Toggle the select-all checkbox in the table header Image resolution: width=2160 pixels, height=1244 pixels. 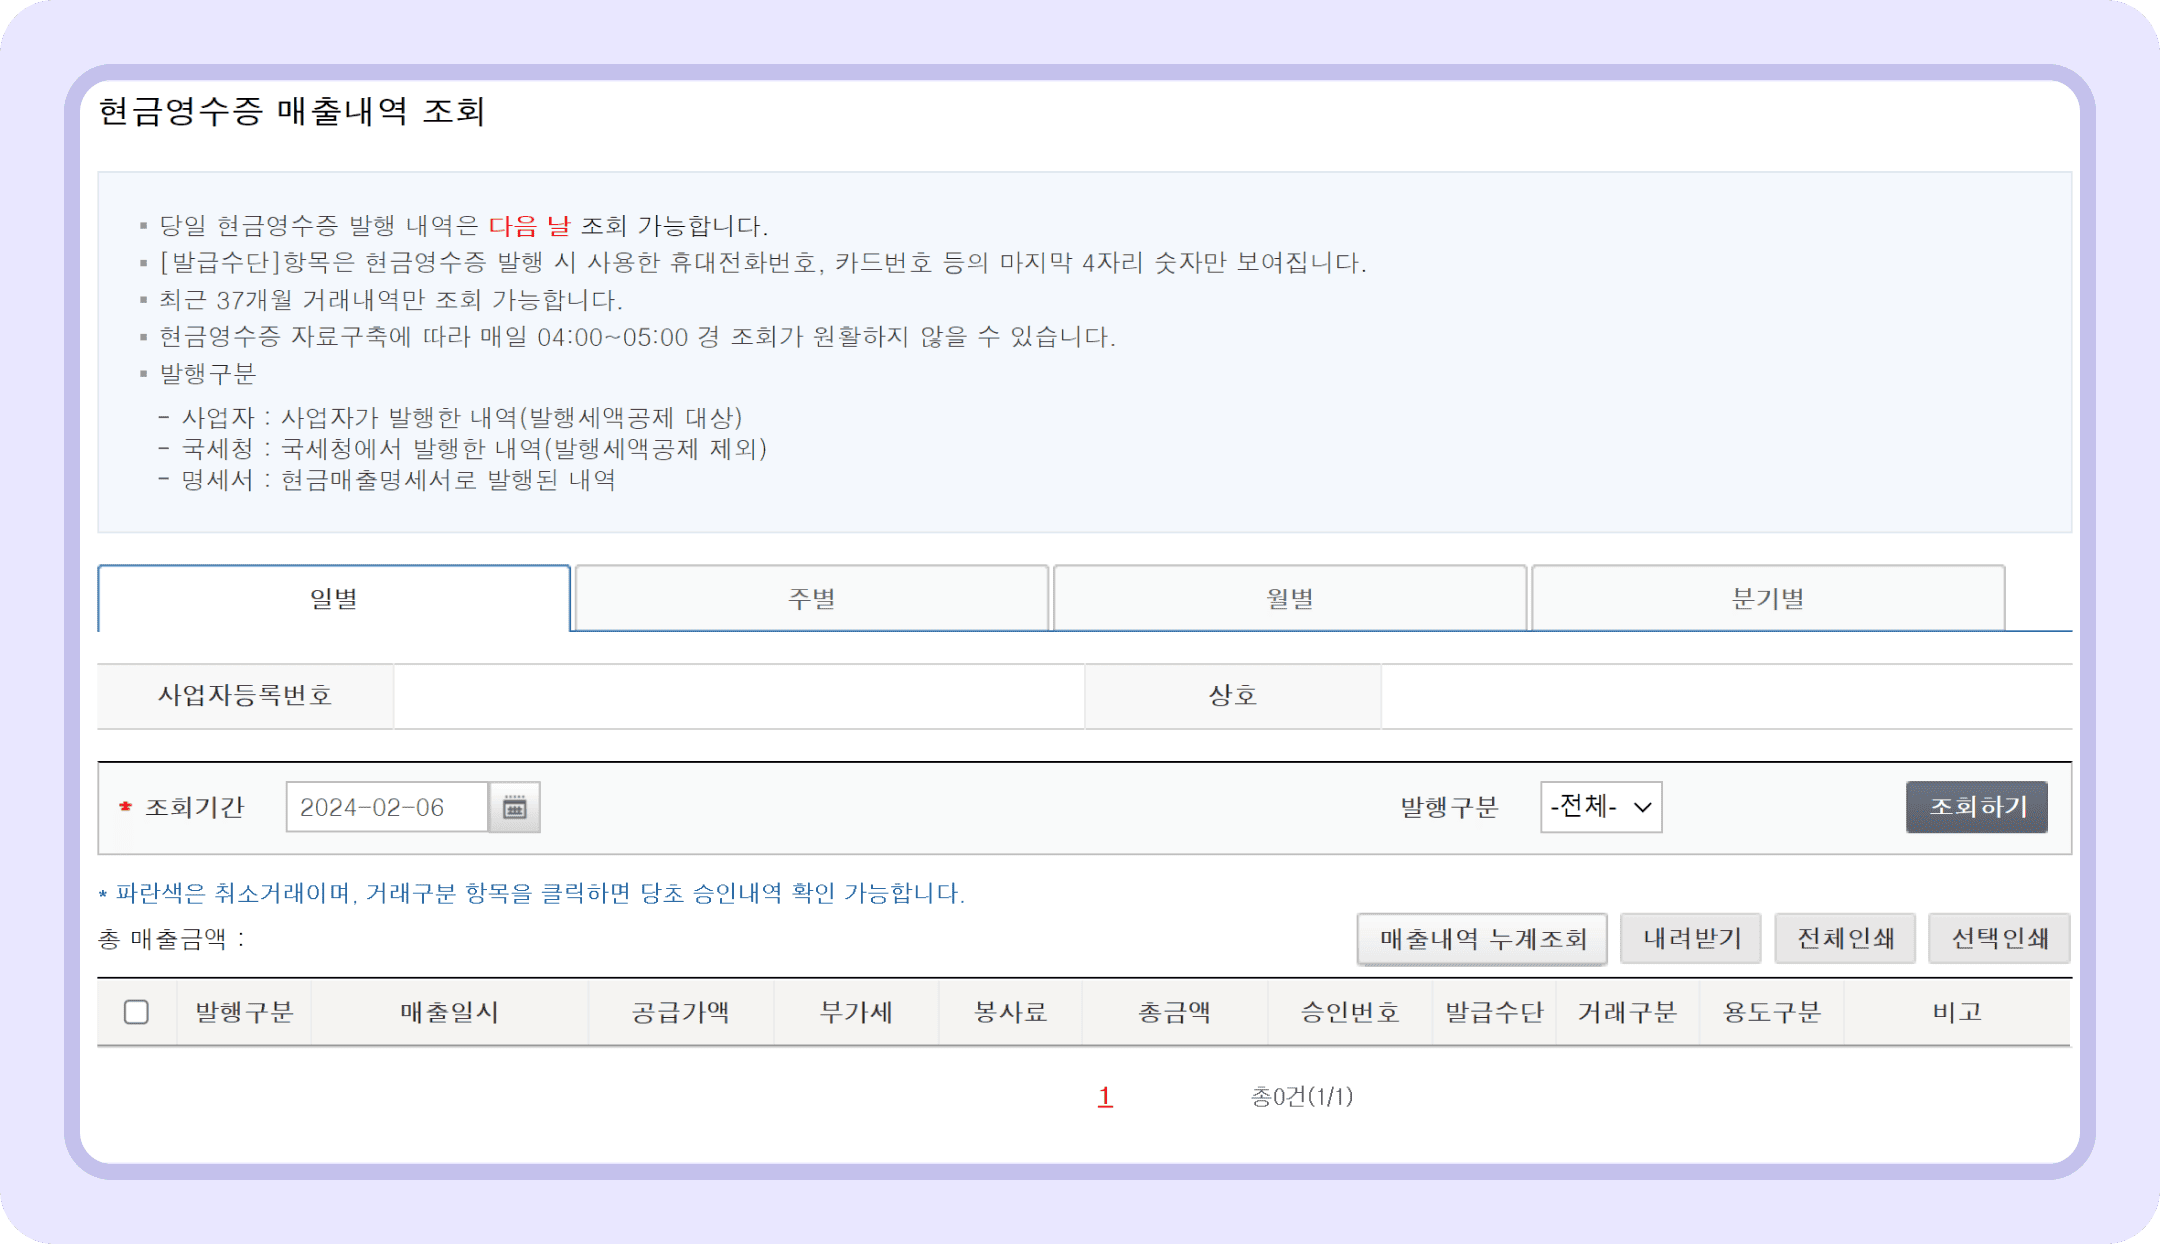[x=137, y=1012]
